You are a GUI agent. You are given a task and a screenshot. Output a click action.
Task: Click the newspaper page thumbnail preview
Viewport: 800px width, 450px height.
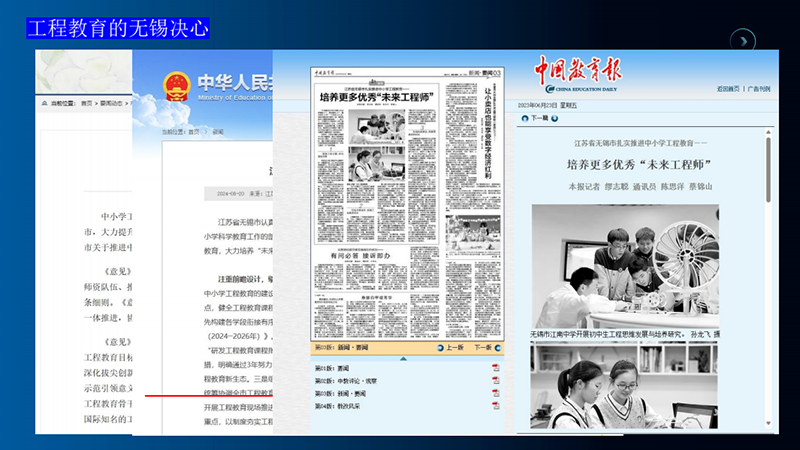pos(407,204)
